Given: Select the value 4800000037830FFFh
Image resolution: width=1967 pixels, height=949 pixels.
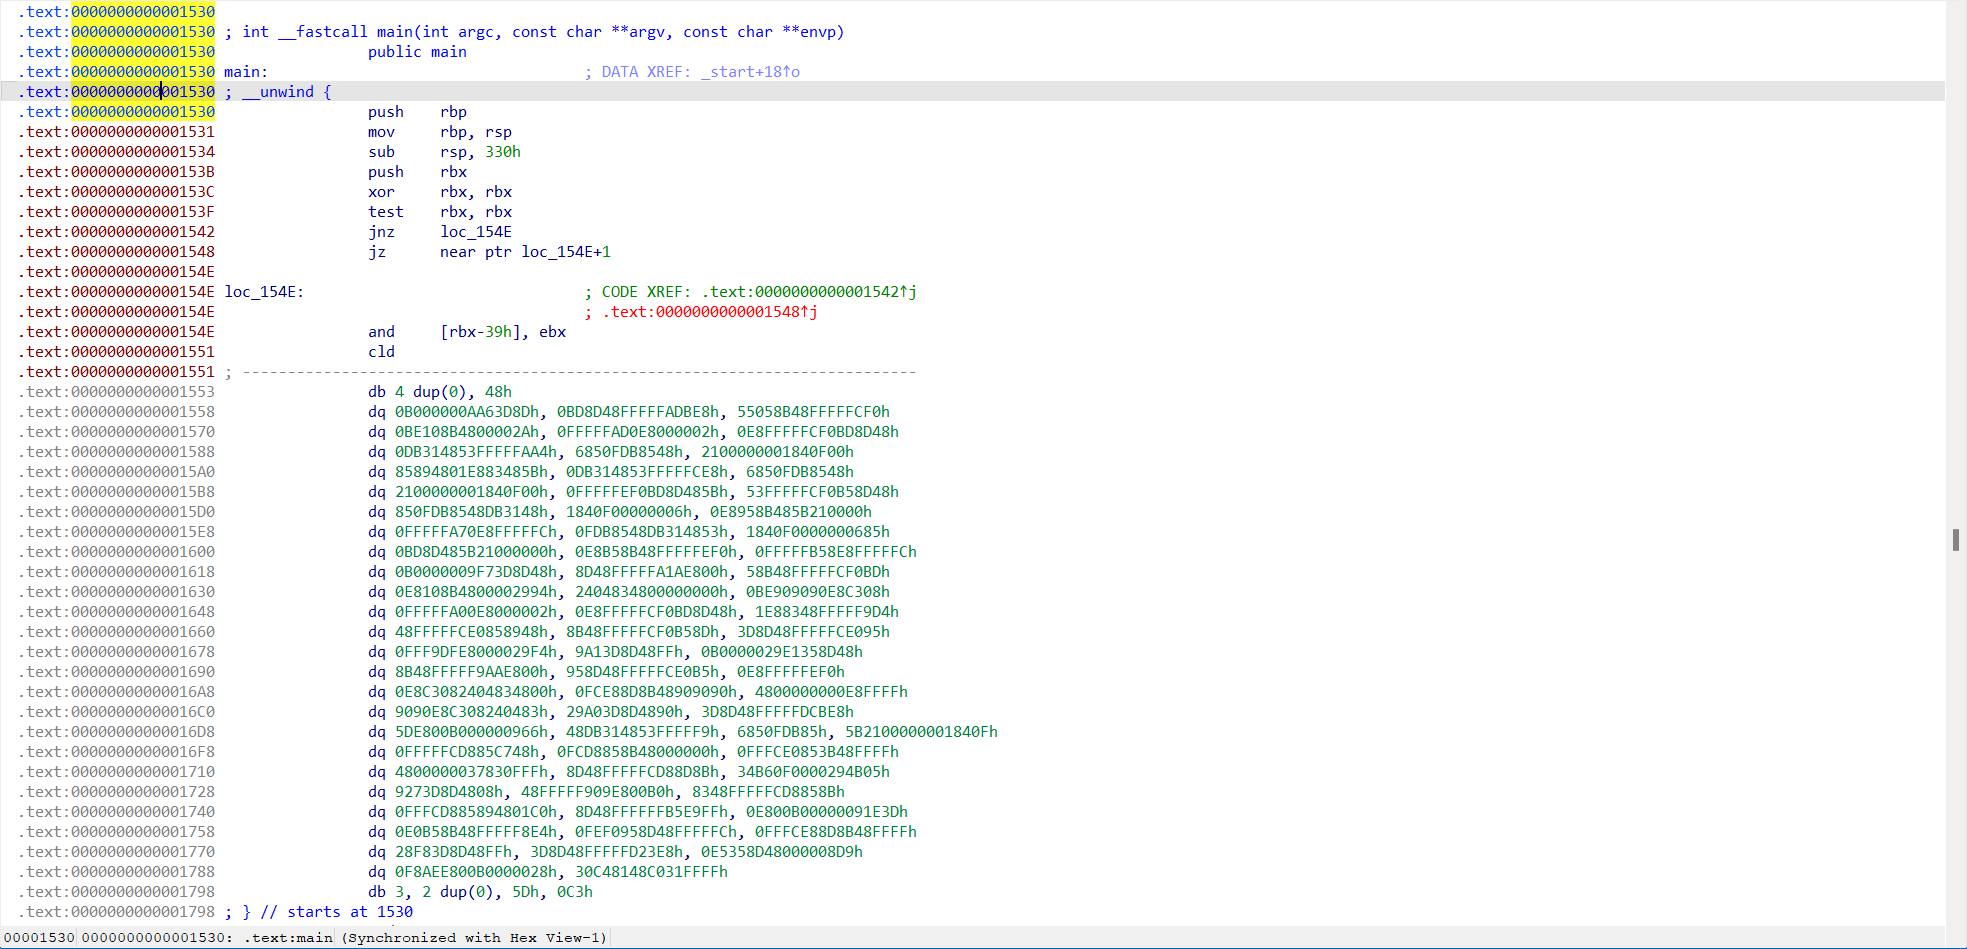Looking at the screenshot, I should click(471, 772).
